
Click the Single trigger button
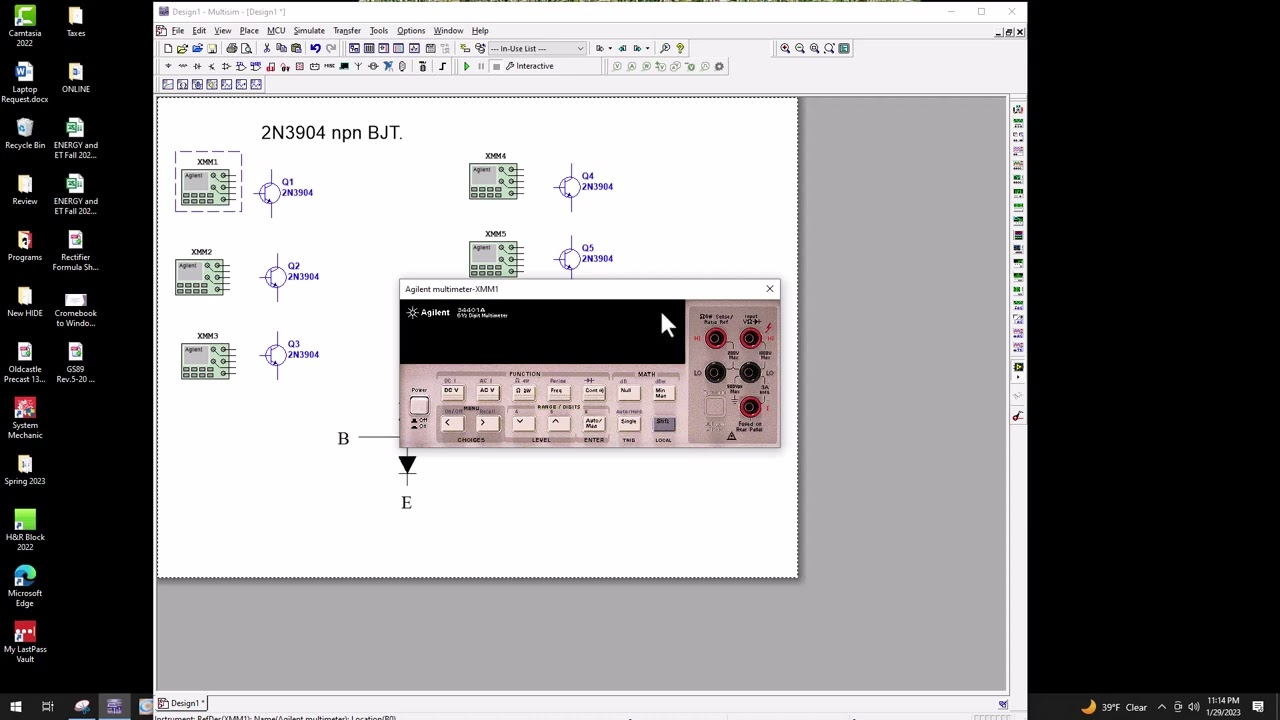(628, 423)
